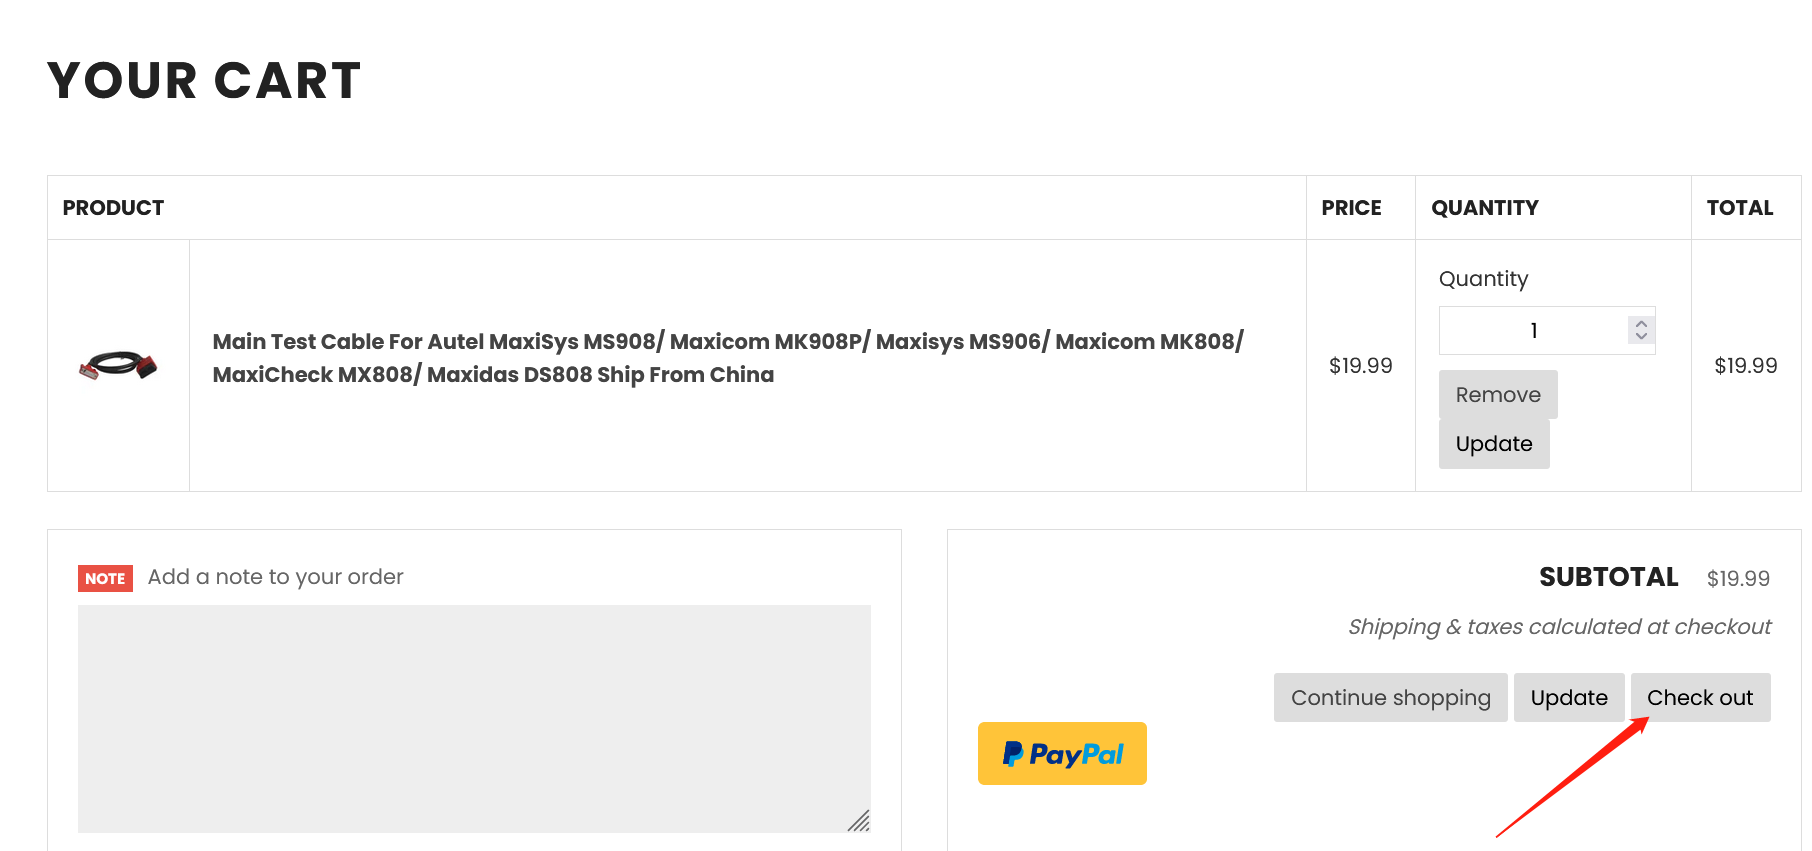The image size is (1812, 851).
Task: Click the PayPal logo icon
Action: tap(1013, 754)
